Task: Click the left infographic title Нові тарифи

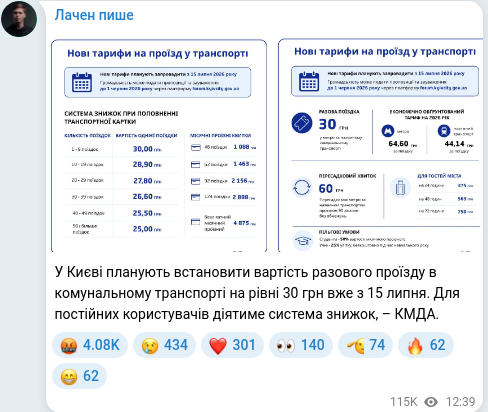Action: tap(158, 54)
